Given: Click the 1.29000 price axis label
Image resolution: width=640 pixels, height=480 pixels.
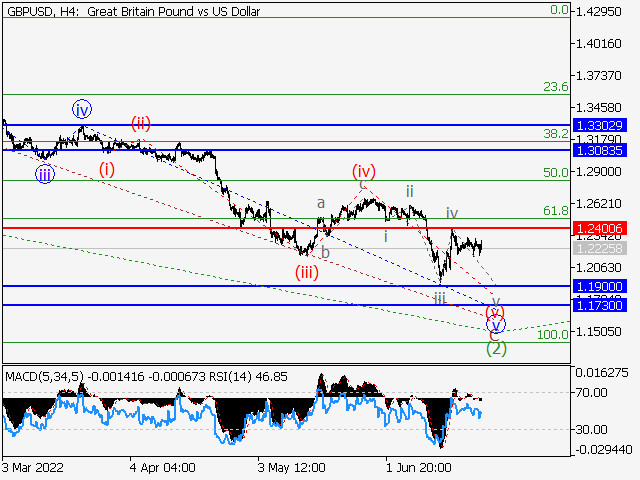Looking at the screenshot, I should point(599,171).
